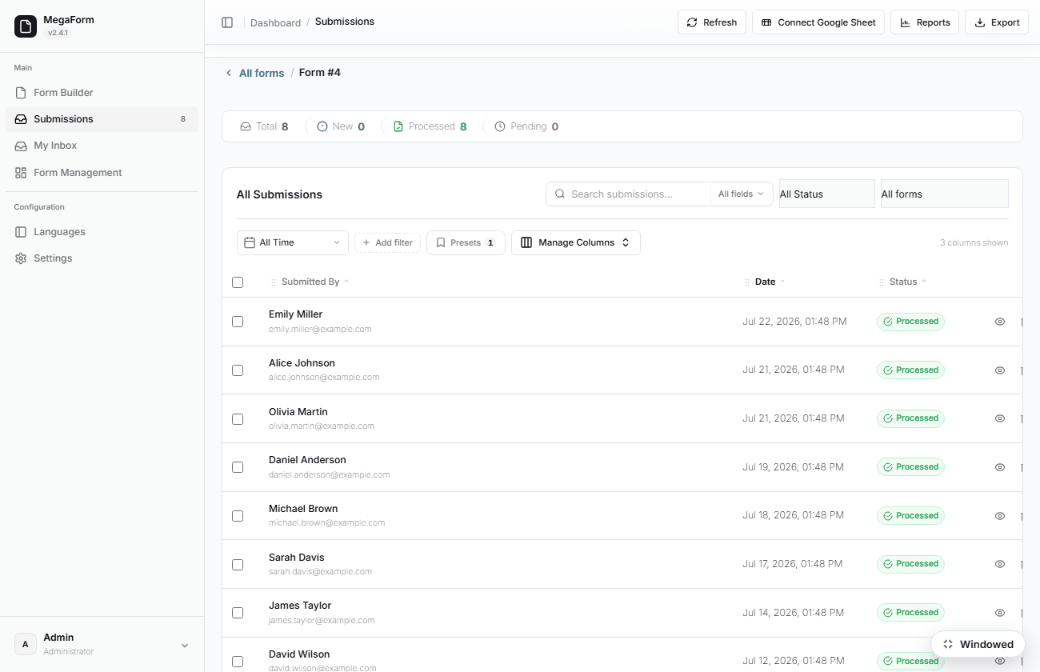Click Add filter button
Viewport: 1040px width, 672px height.
(387, 243)
